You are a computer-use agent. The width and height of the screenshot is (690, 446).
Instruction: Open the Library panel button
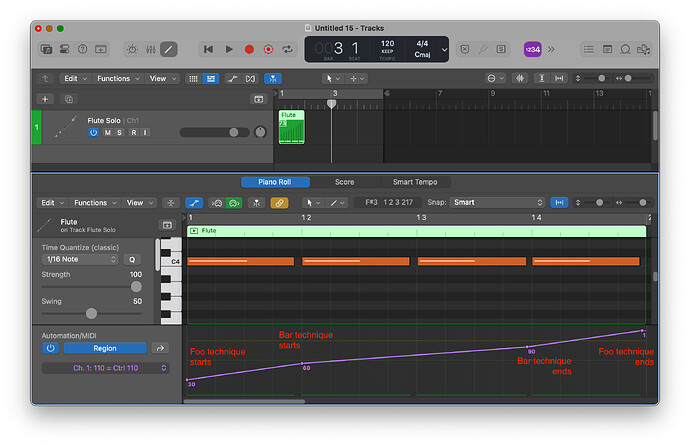point(46,49)
